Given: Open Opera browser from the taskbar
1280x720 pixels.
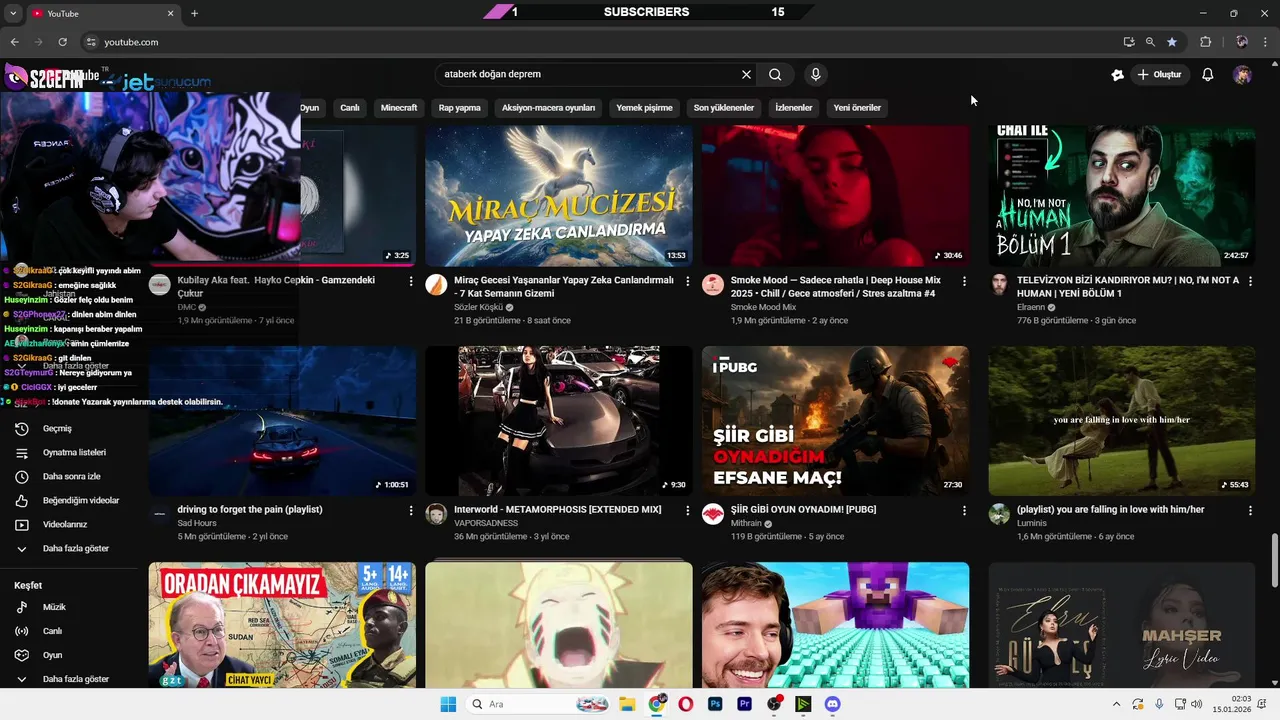Looking at the screenshot, I should point(686,704).
